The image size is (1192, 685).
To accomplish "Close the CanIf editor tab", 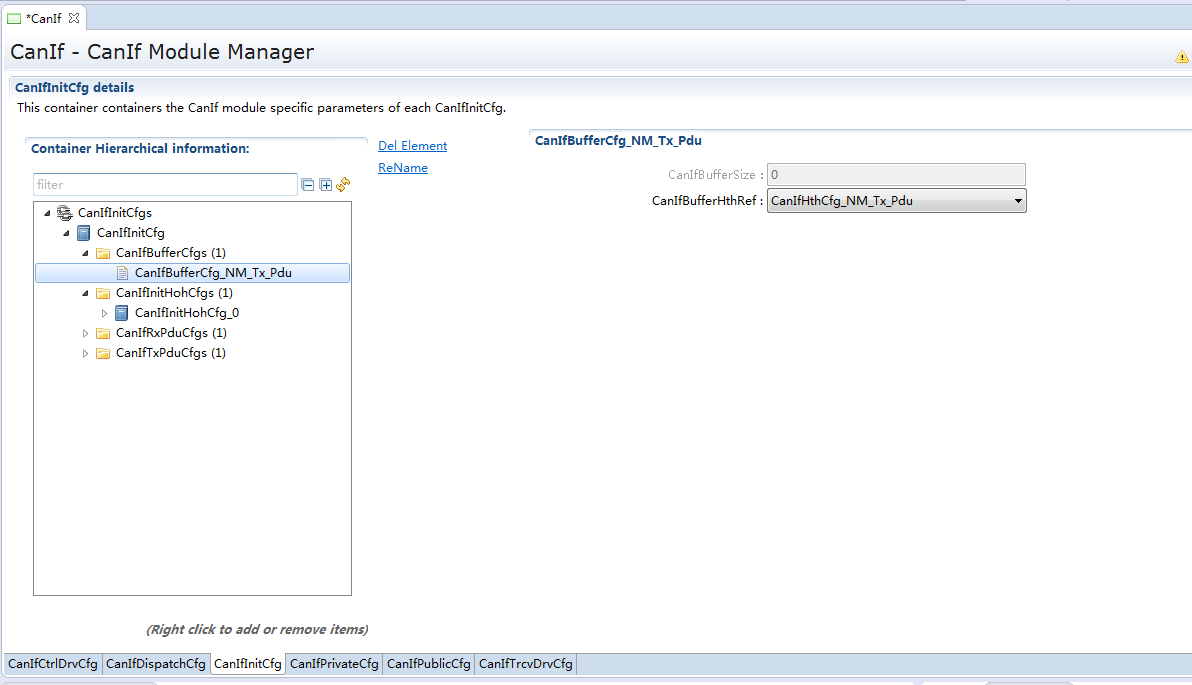I will click(x=74, y=18).
